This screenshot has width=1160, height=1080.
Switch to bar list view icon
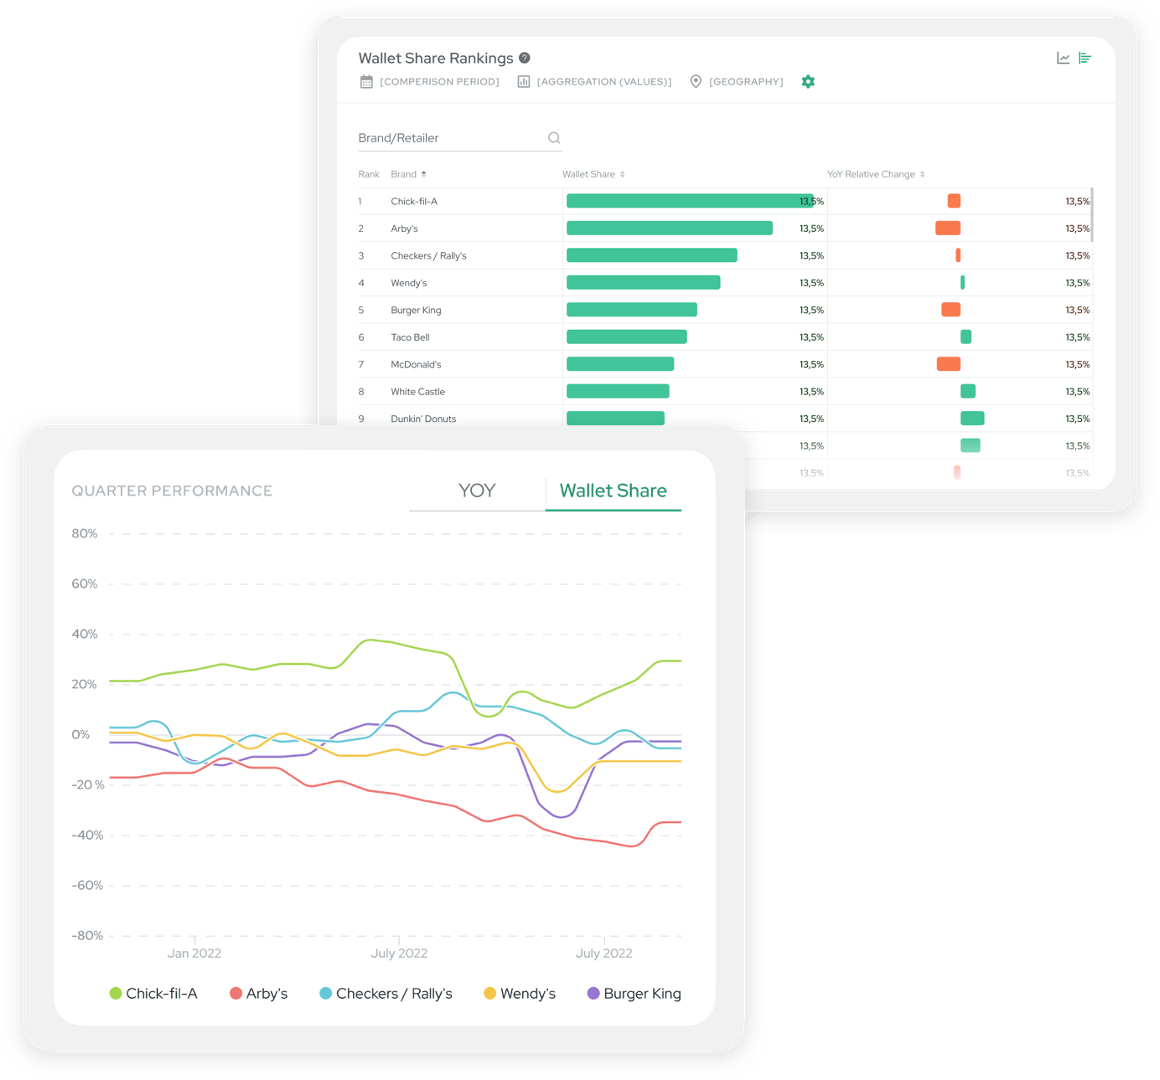pyautogui.click(x=1085, y=58)
